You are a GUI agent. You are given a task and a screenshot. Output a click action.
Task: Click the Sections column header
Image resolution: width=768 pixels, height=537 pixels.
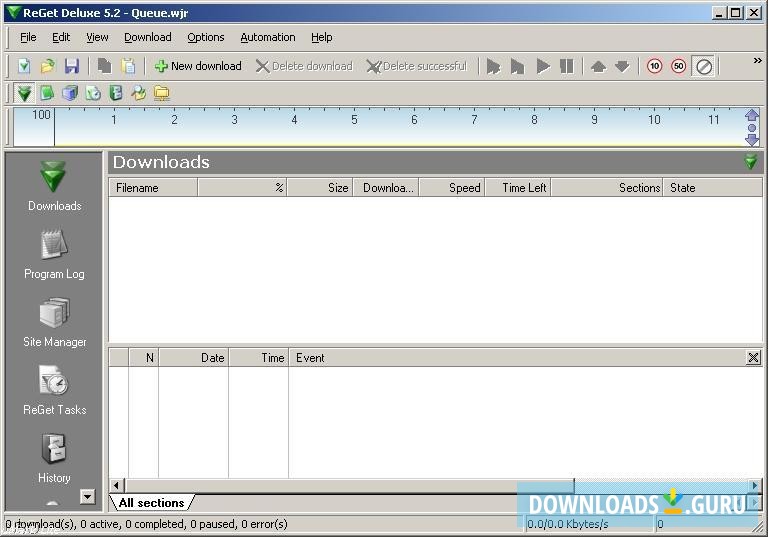click(607, 188)
